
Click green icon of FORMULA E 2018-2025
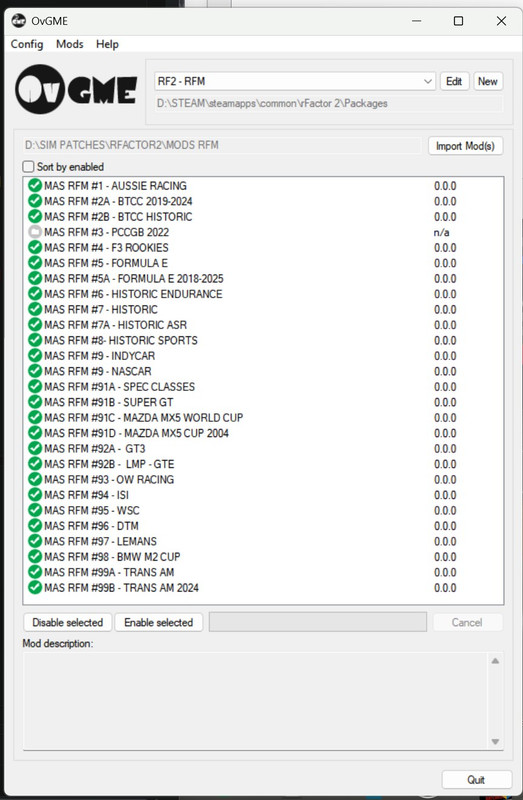click(35, 279)
